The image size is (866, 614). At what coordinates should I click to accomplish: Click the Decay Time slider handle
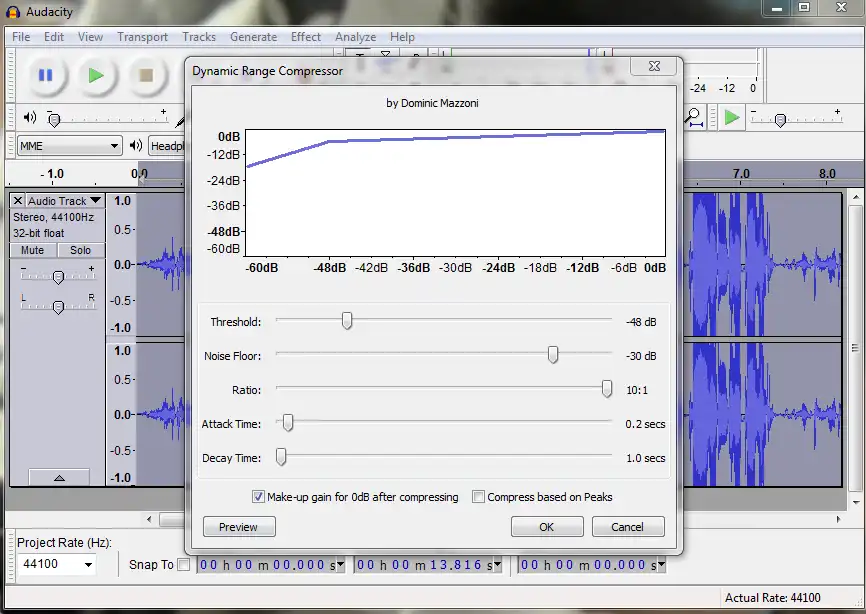[281, 457]
